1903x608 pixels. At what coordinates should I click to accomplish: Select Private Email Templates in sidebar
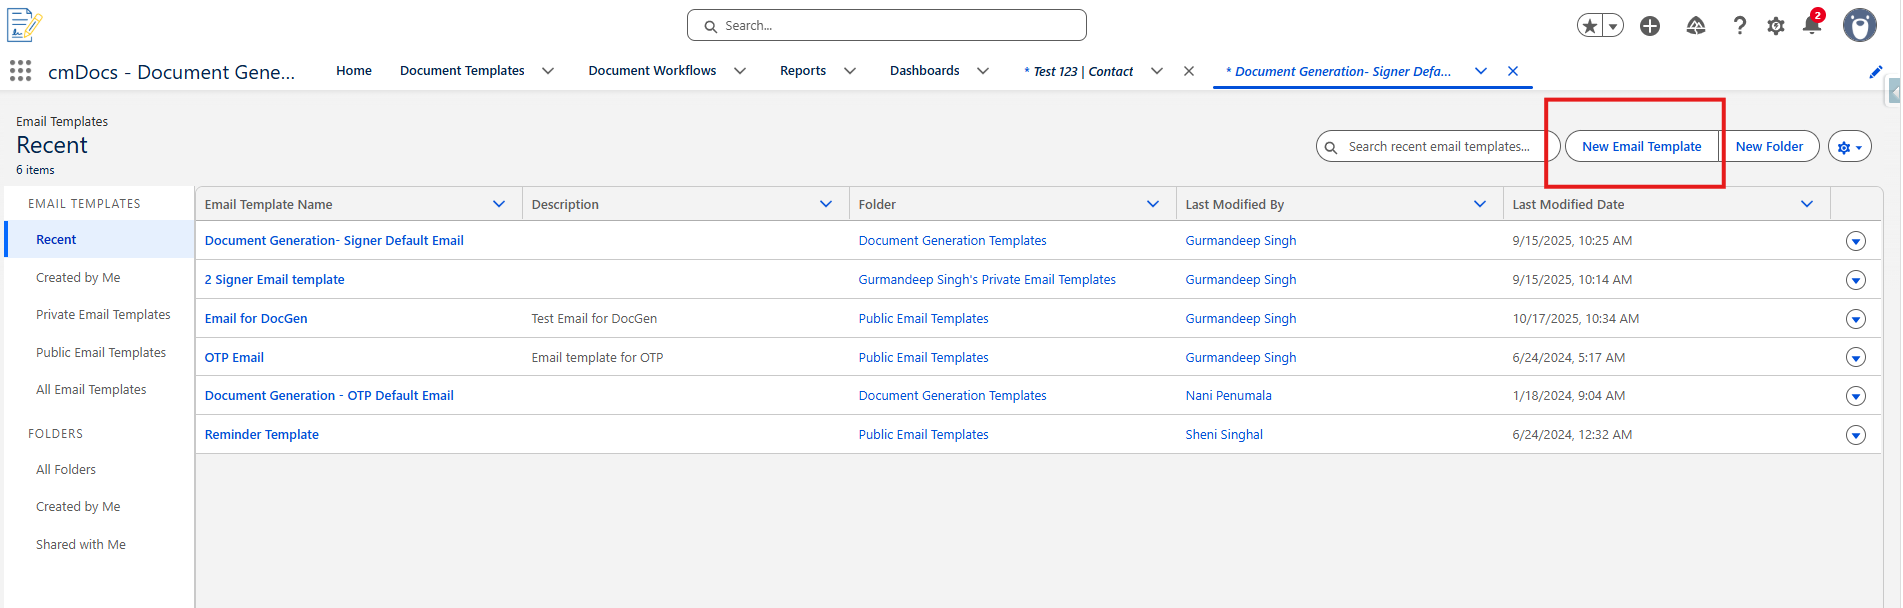pyautogui.click(x=103, y=315)
